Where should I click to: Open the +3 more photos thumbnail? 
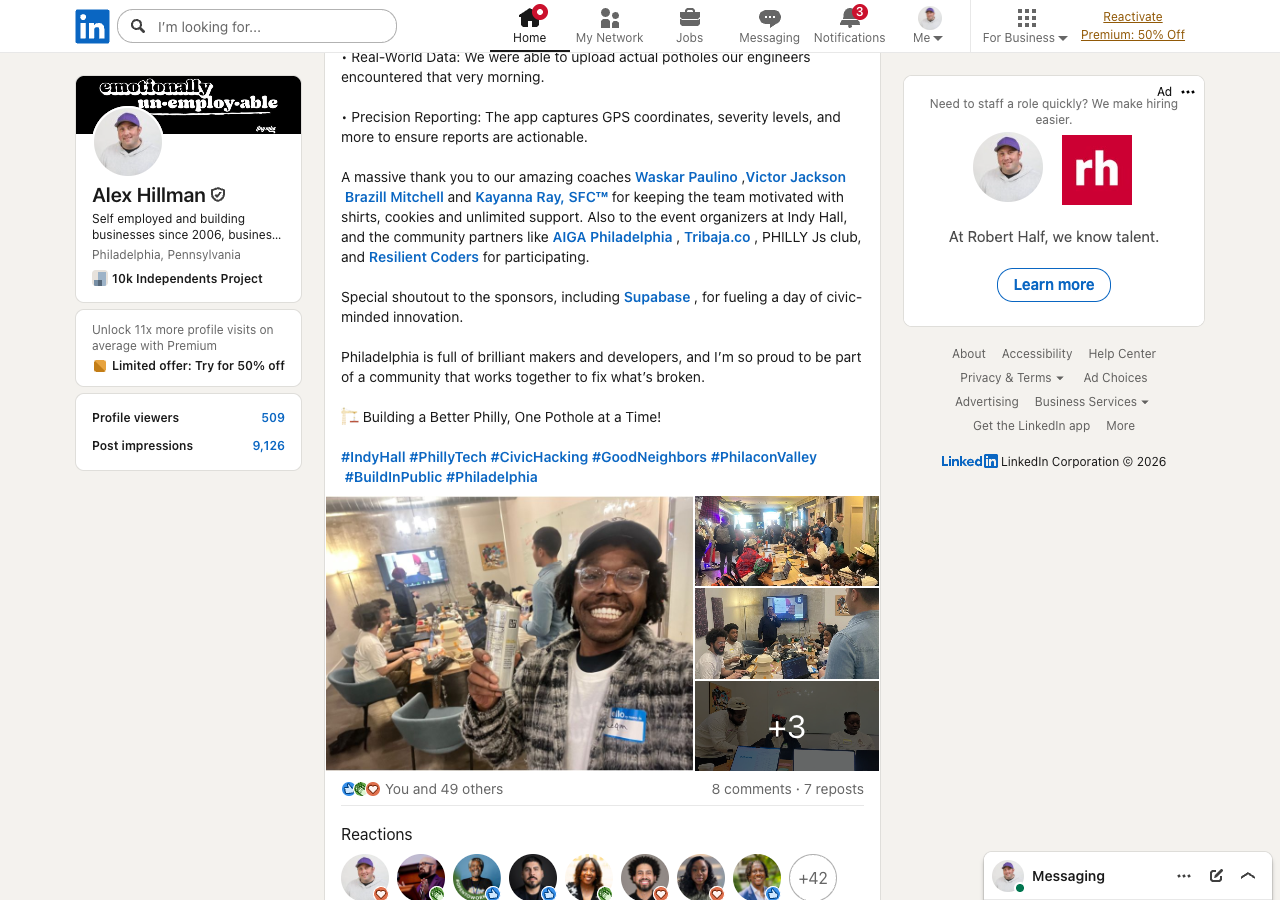787,726
